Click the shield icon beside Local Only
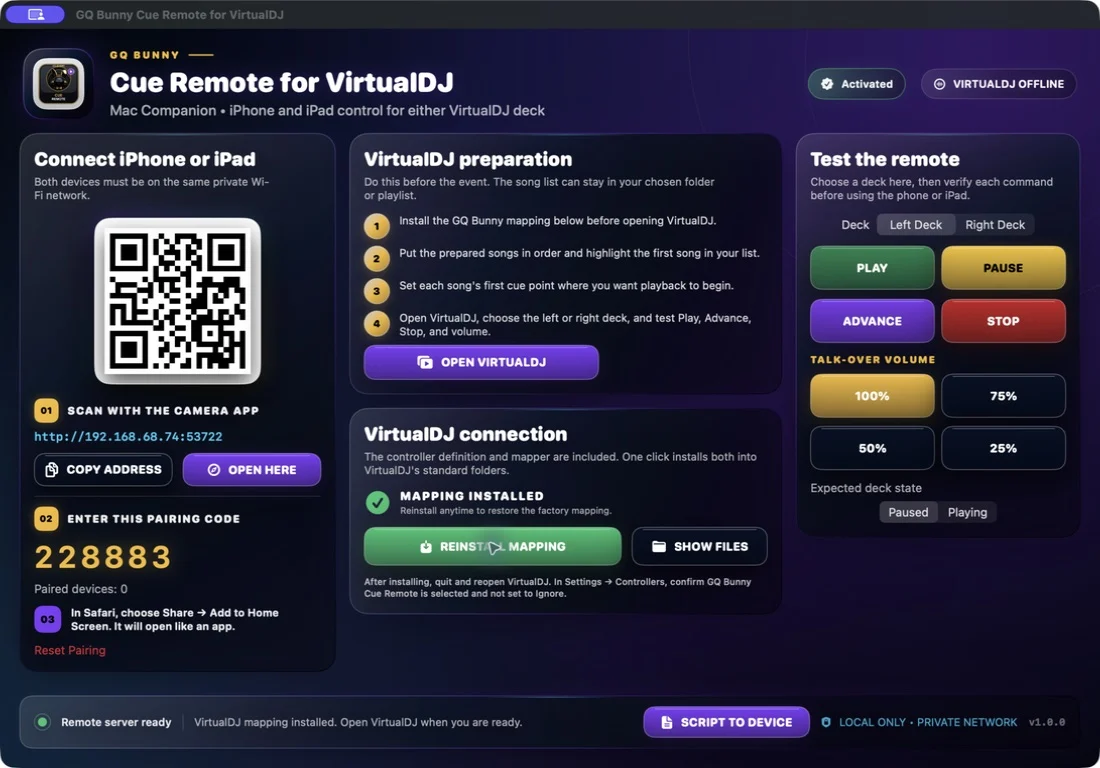Image resolution: width=1100 pixels, height=768 pixels. click(x=826, y=722)
